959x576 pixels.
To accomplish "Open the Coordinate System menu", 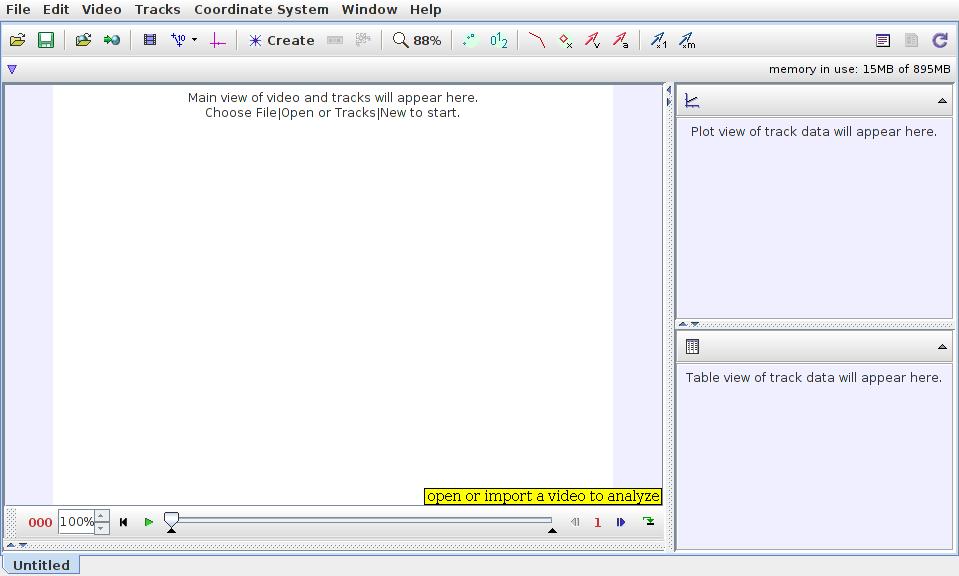I will [261, 10].
